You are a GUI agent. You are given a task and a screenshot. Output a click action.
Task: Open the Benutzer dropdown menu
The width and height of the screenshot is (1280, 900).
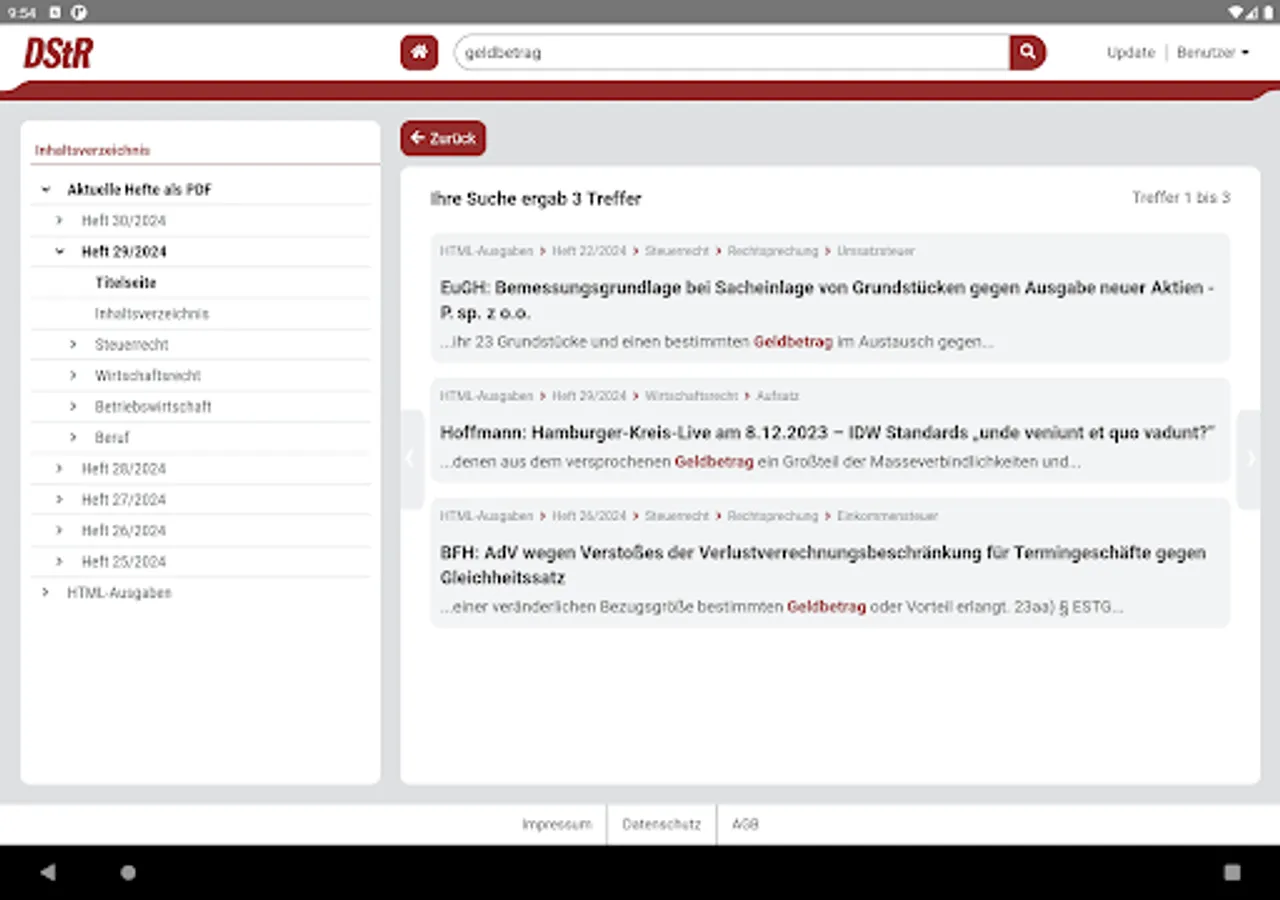click(x=1211, y=52)
